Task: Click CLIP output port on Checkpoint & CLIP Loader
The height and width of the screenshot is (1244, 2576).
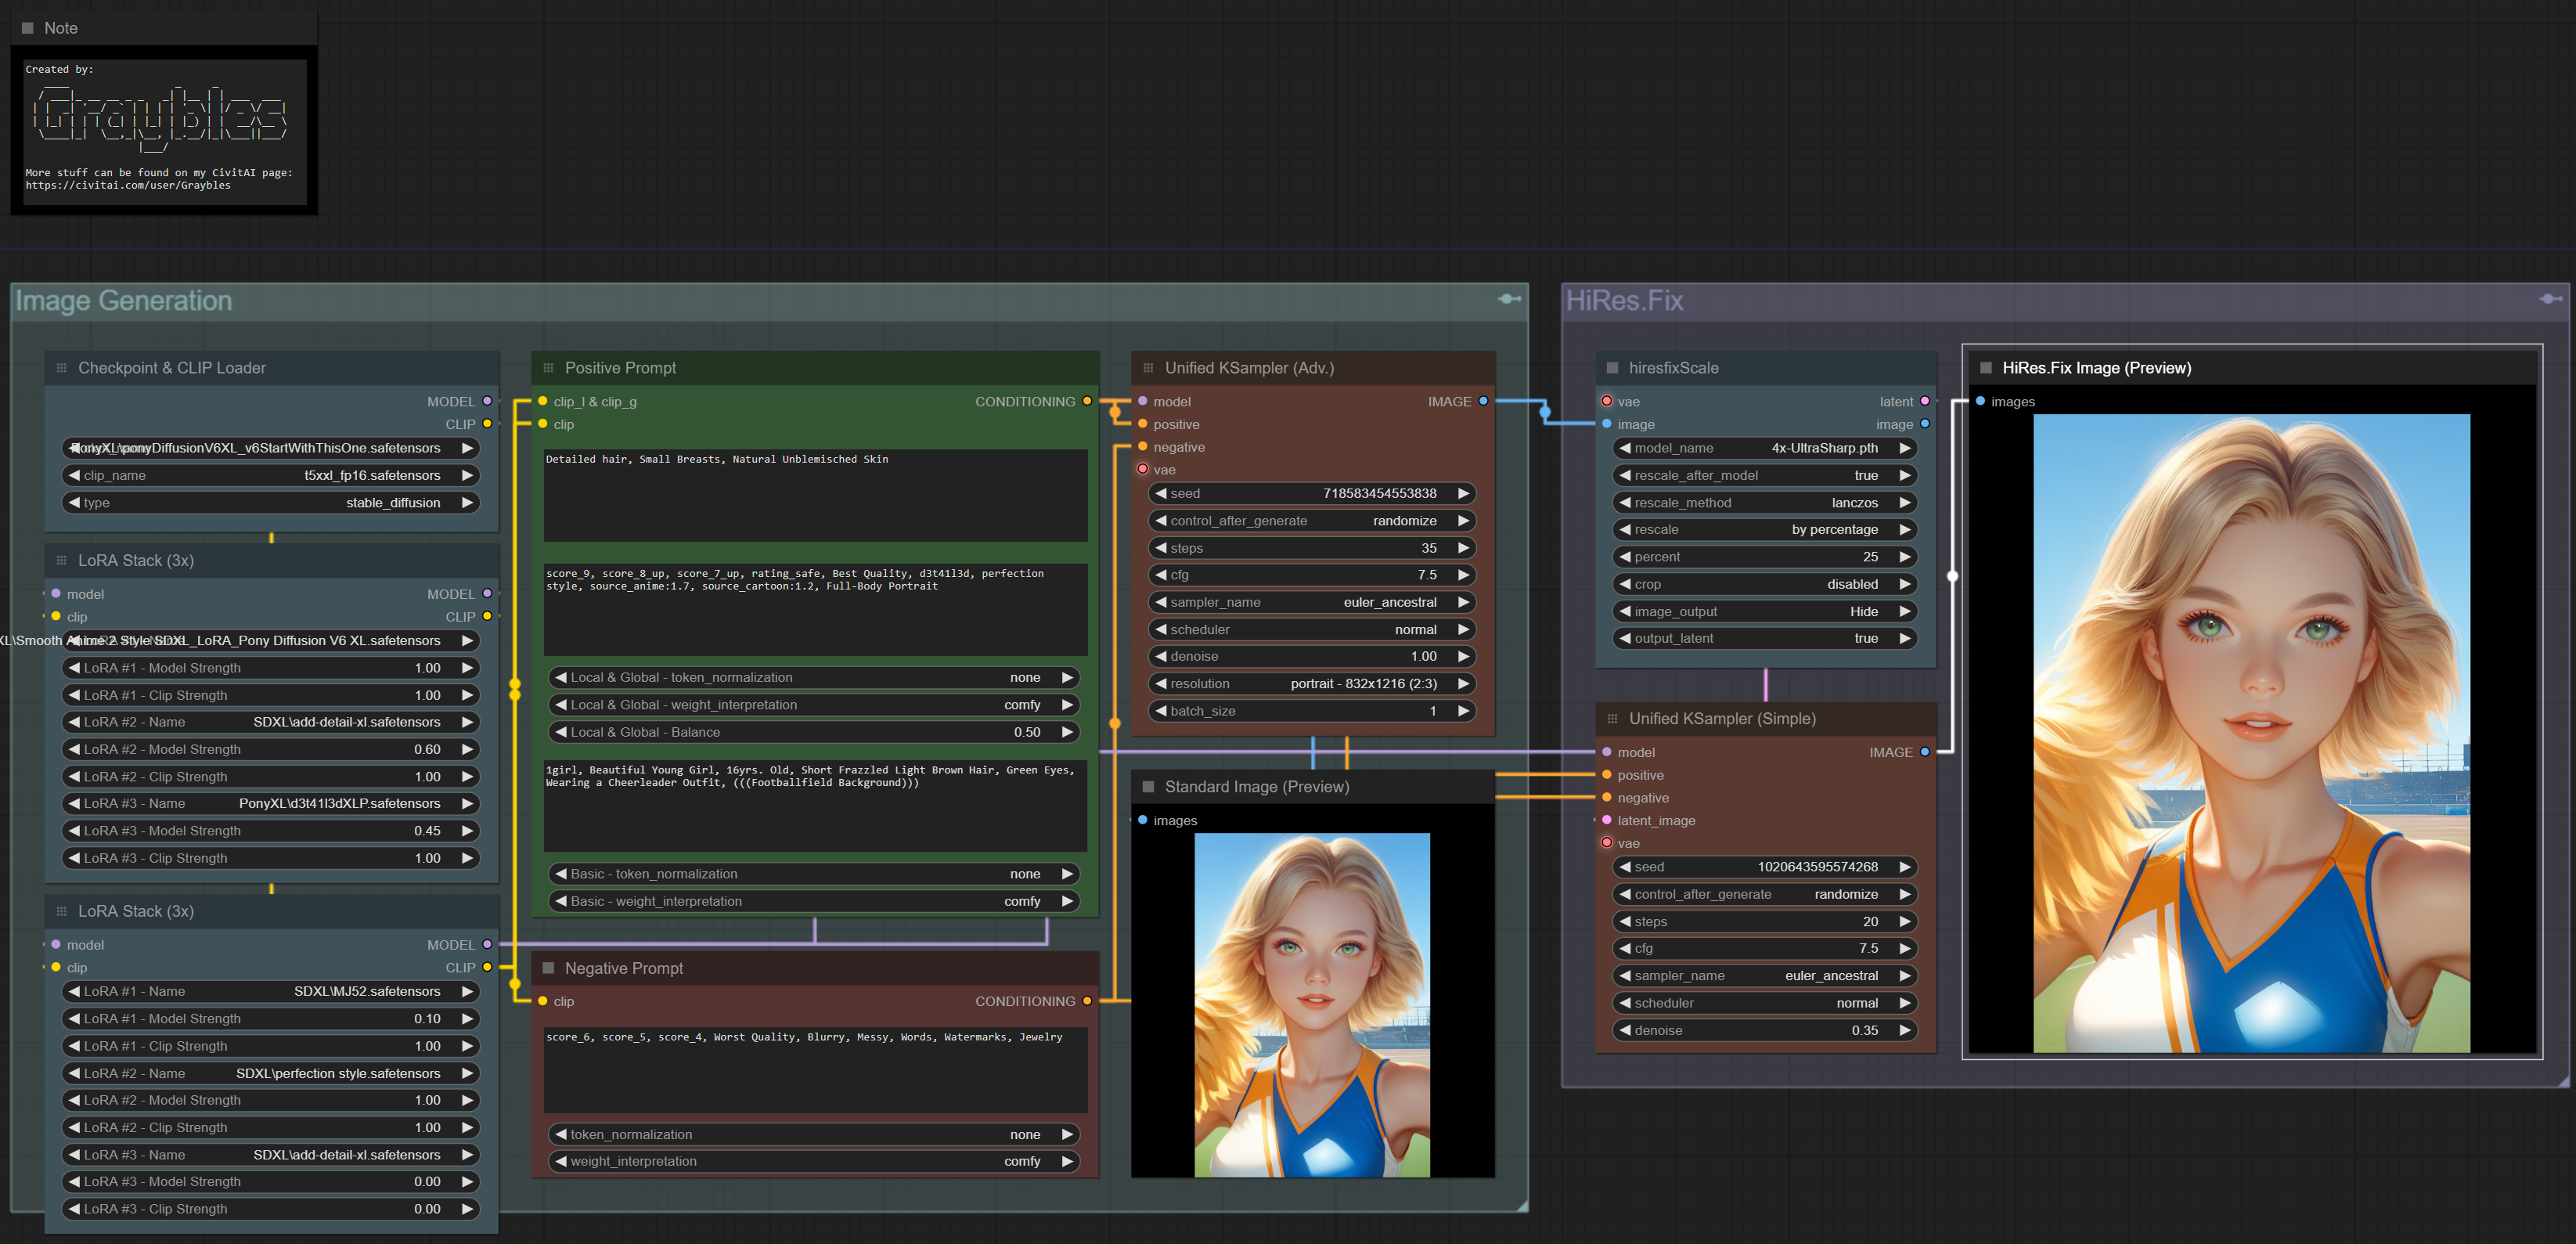Action: click(x=487, y=424)
